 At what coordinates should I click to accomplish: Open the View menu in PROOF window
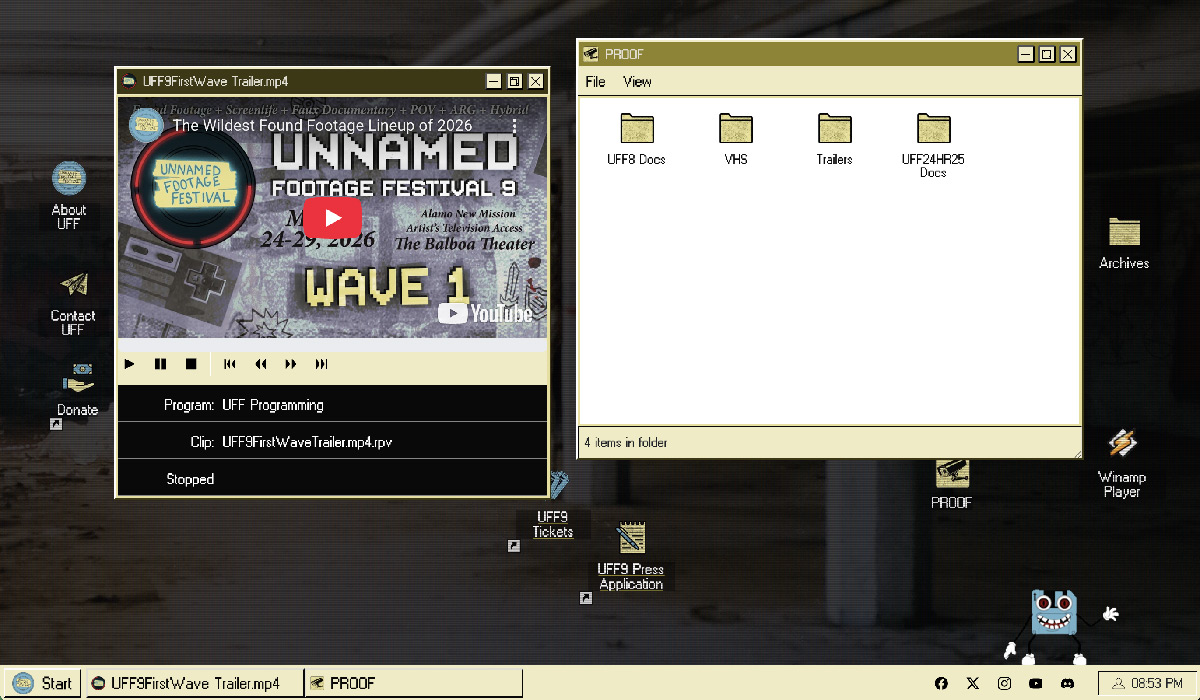(637, 82)
